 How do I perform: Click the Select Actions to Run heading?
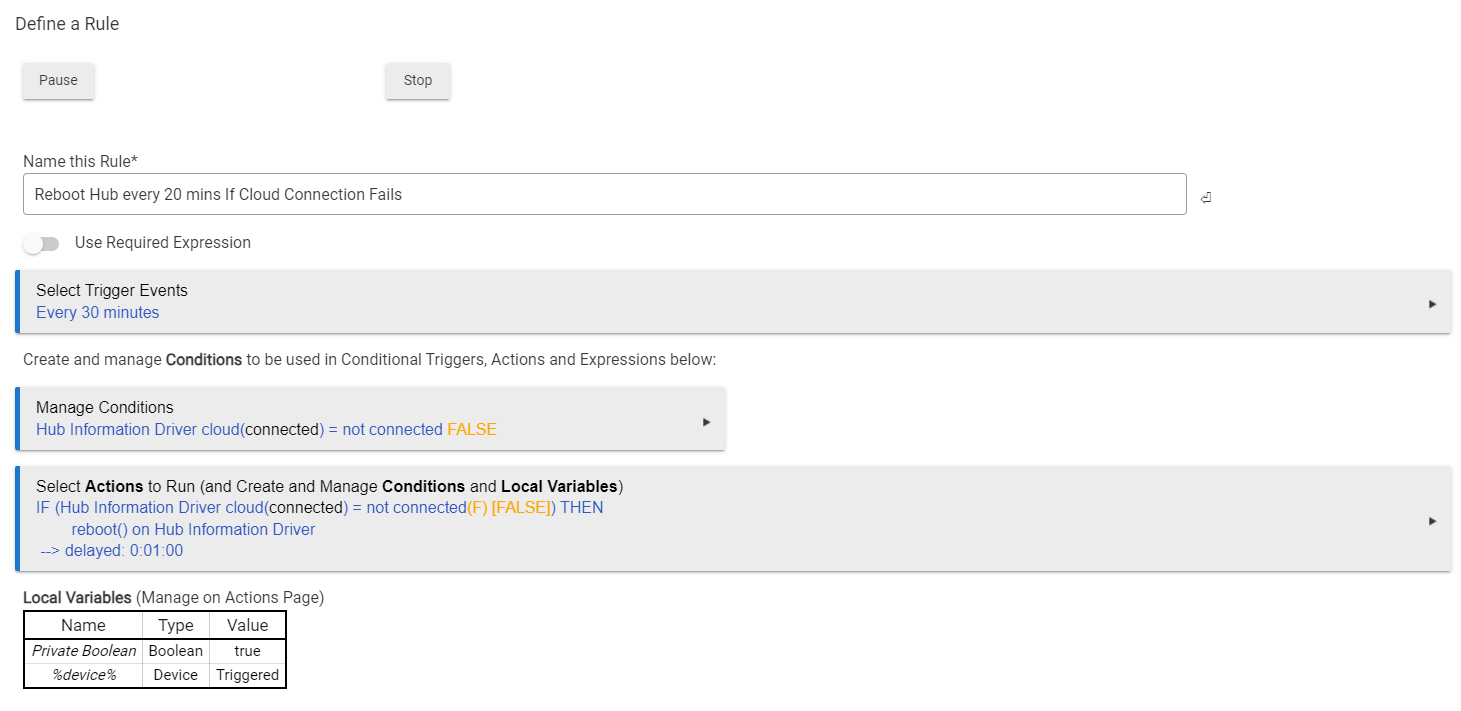[x=330, y=487]
